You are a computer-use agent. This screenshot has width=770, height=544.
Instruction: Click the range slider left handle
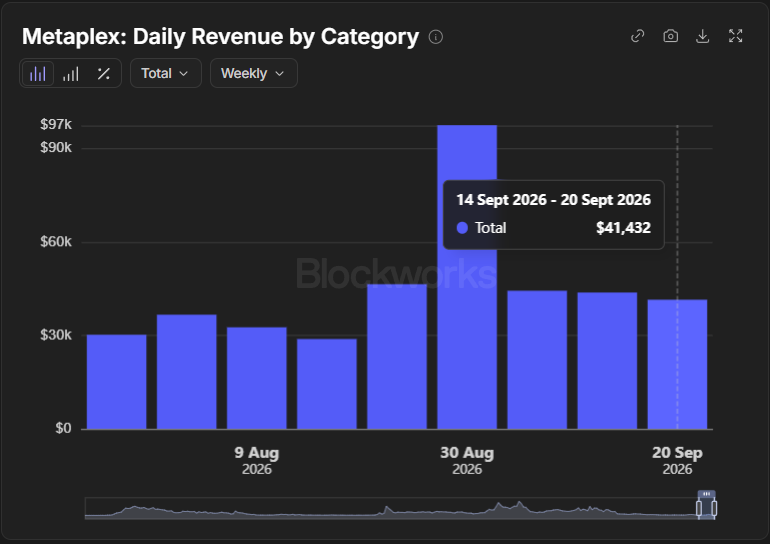[x=699, y=508]
